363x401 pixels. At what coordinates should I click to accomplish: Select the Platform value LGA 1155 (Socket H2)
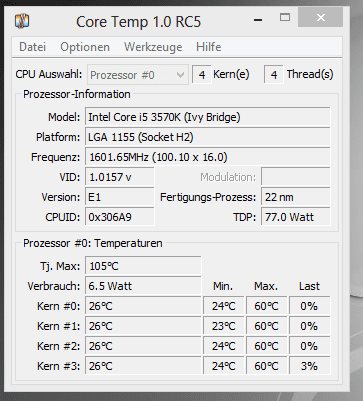(207, 137)
